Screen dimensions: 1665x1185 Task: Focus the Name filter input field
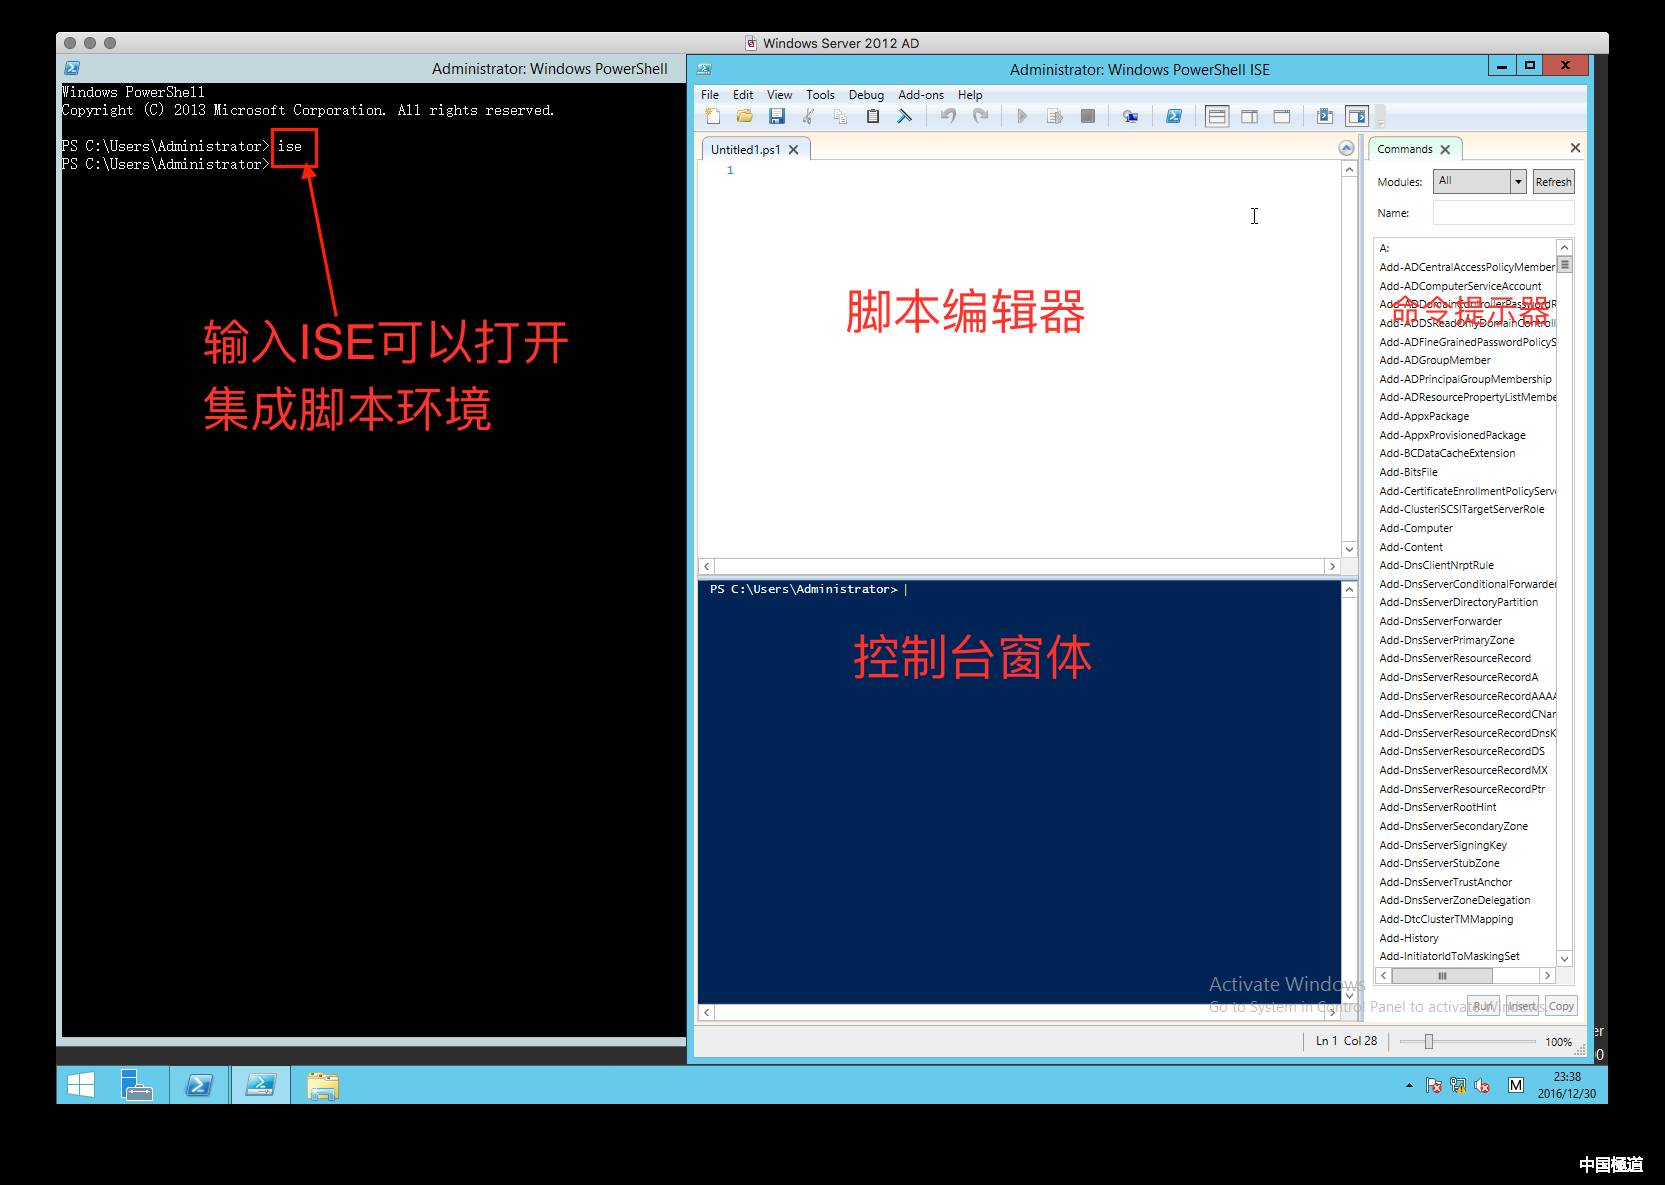1503,212
